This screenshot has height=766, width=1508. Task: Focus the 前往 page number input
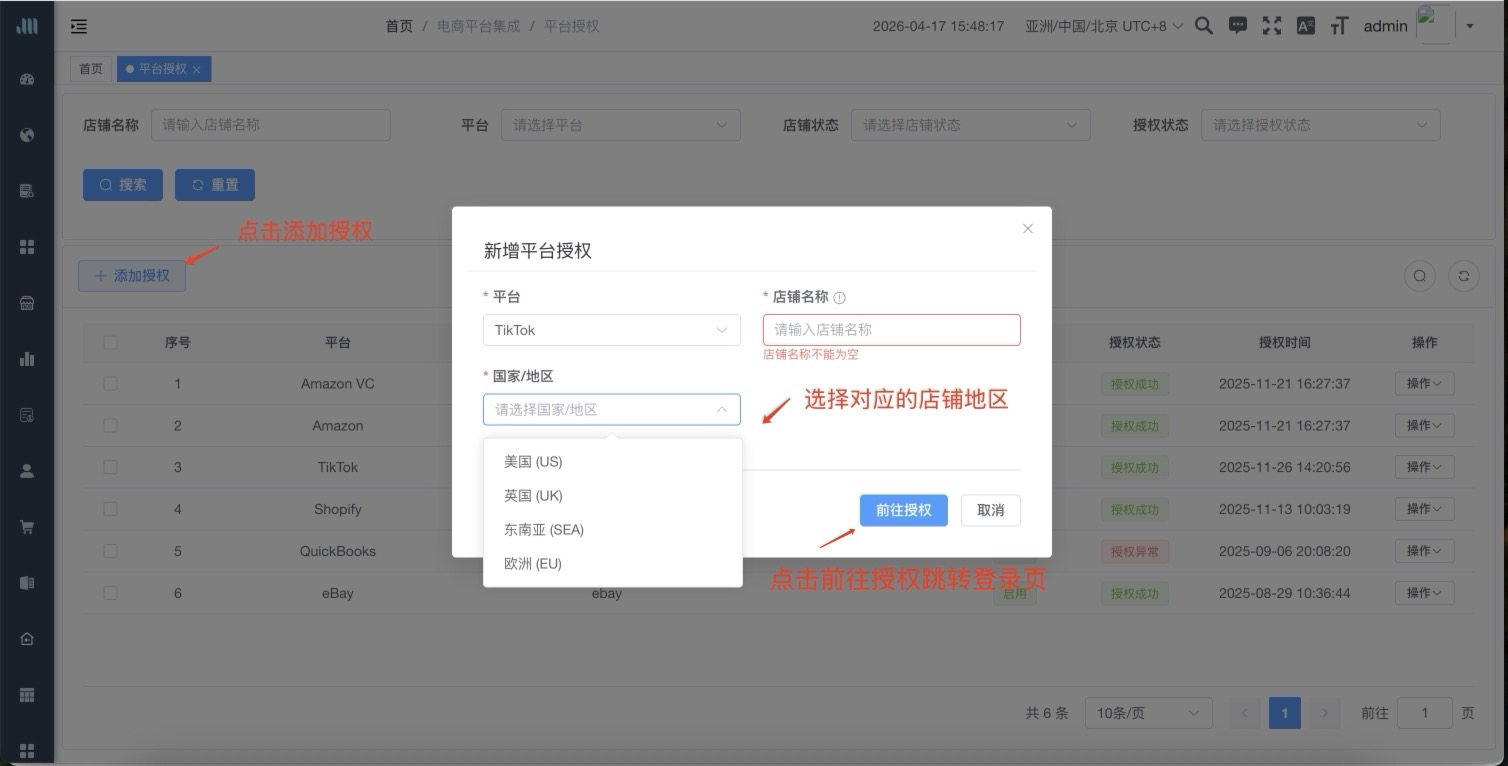pos(1424,713)
